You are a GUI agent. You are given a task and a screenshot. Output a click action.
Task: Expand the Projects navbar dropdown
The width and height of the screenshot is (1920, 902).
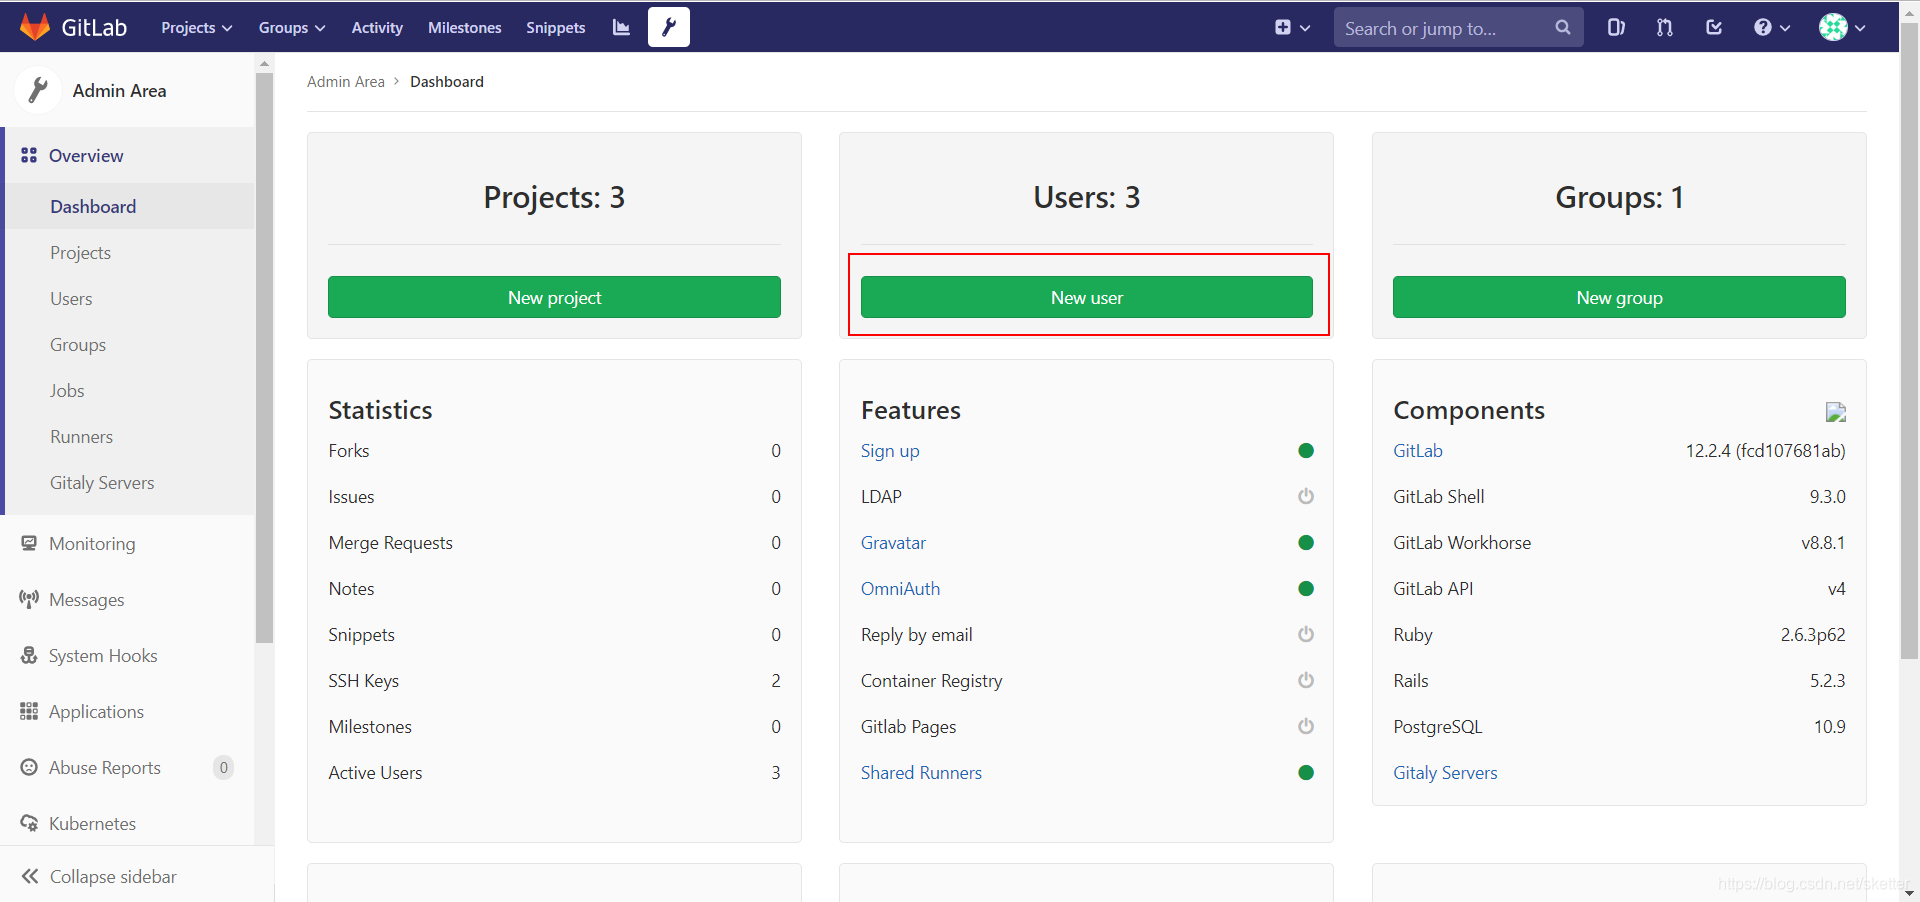tap(197, 28)
